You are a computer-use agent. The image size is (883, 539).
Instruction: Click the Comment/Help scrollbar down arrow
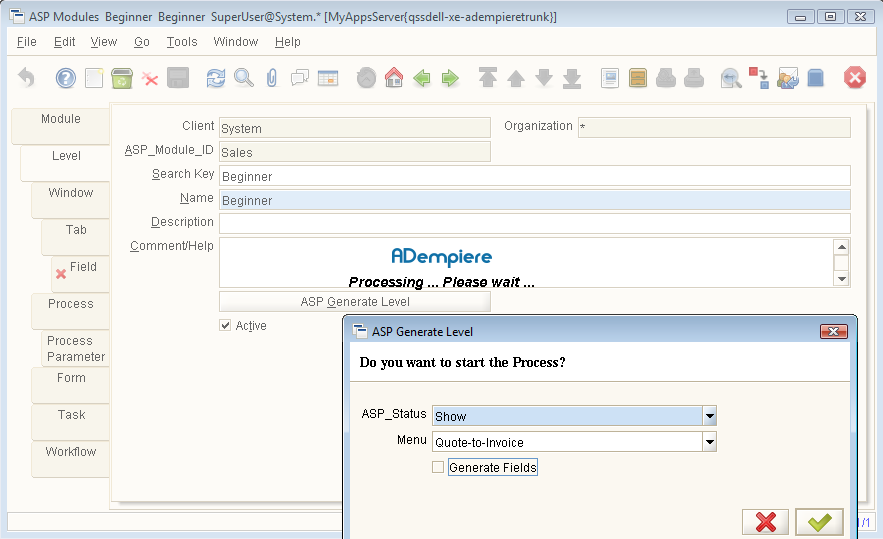pos(841,279)
